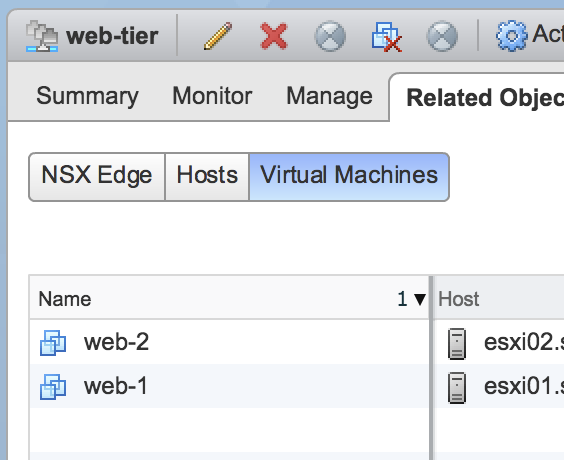
Task: Click the web-2 virtual machine icon
Action: (x=53, y=342)
